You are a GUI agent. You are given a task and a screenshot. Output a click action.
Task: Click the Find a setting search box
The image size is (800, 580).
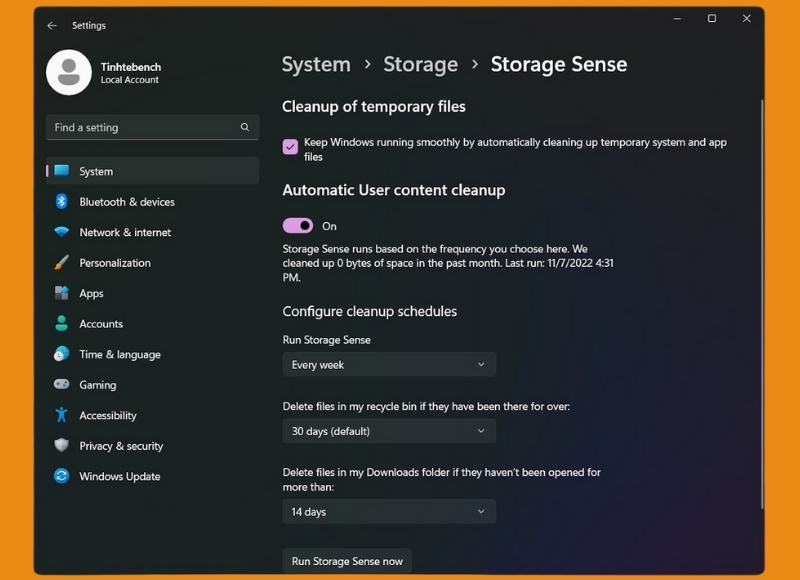(x=152, y=127)
